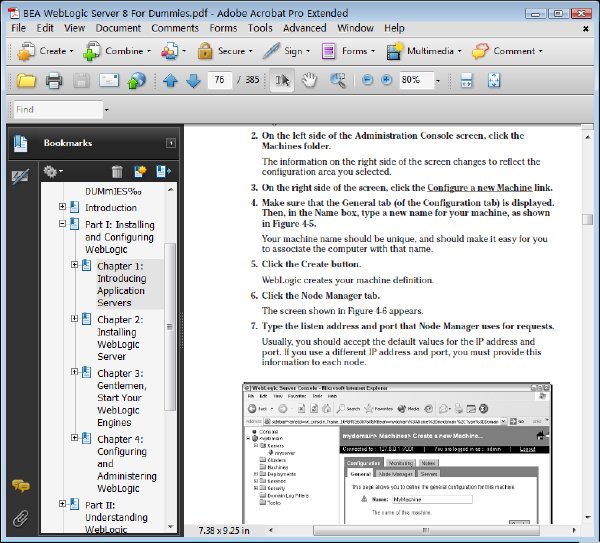
Task: Collapse the Part I bookmark
Action: click(62, 223)
